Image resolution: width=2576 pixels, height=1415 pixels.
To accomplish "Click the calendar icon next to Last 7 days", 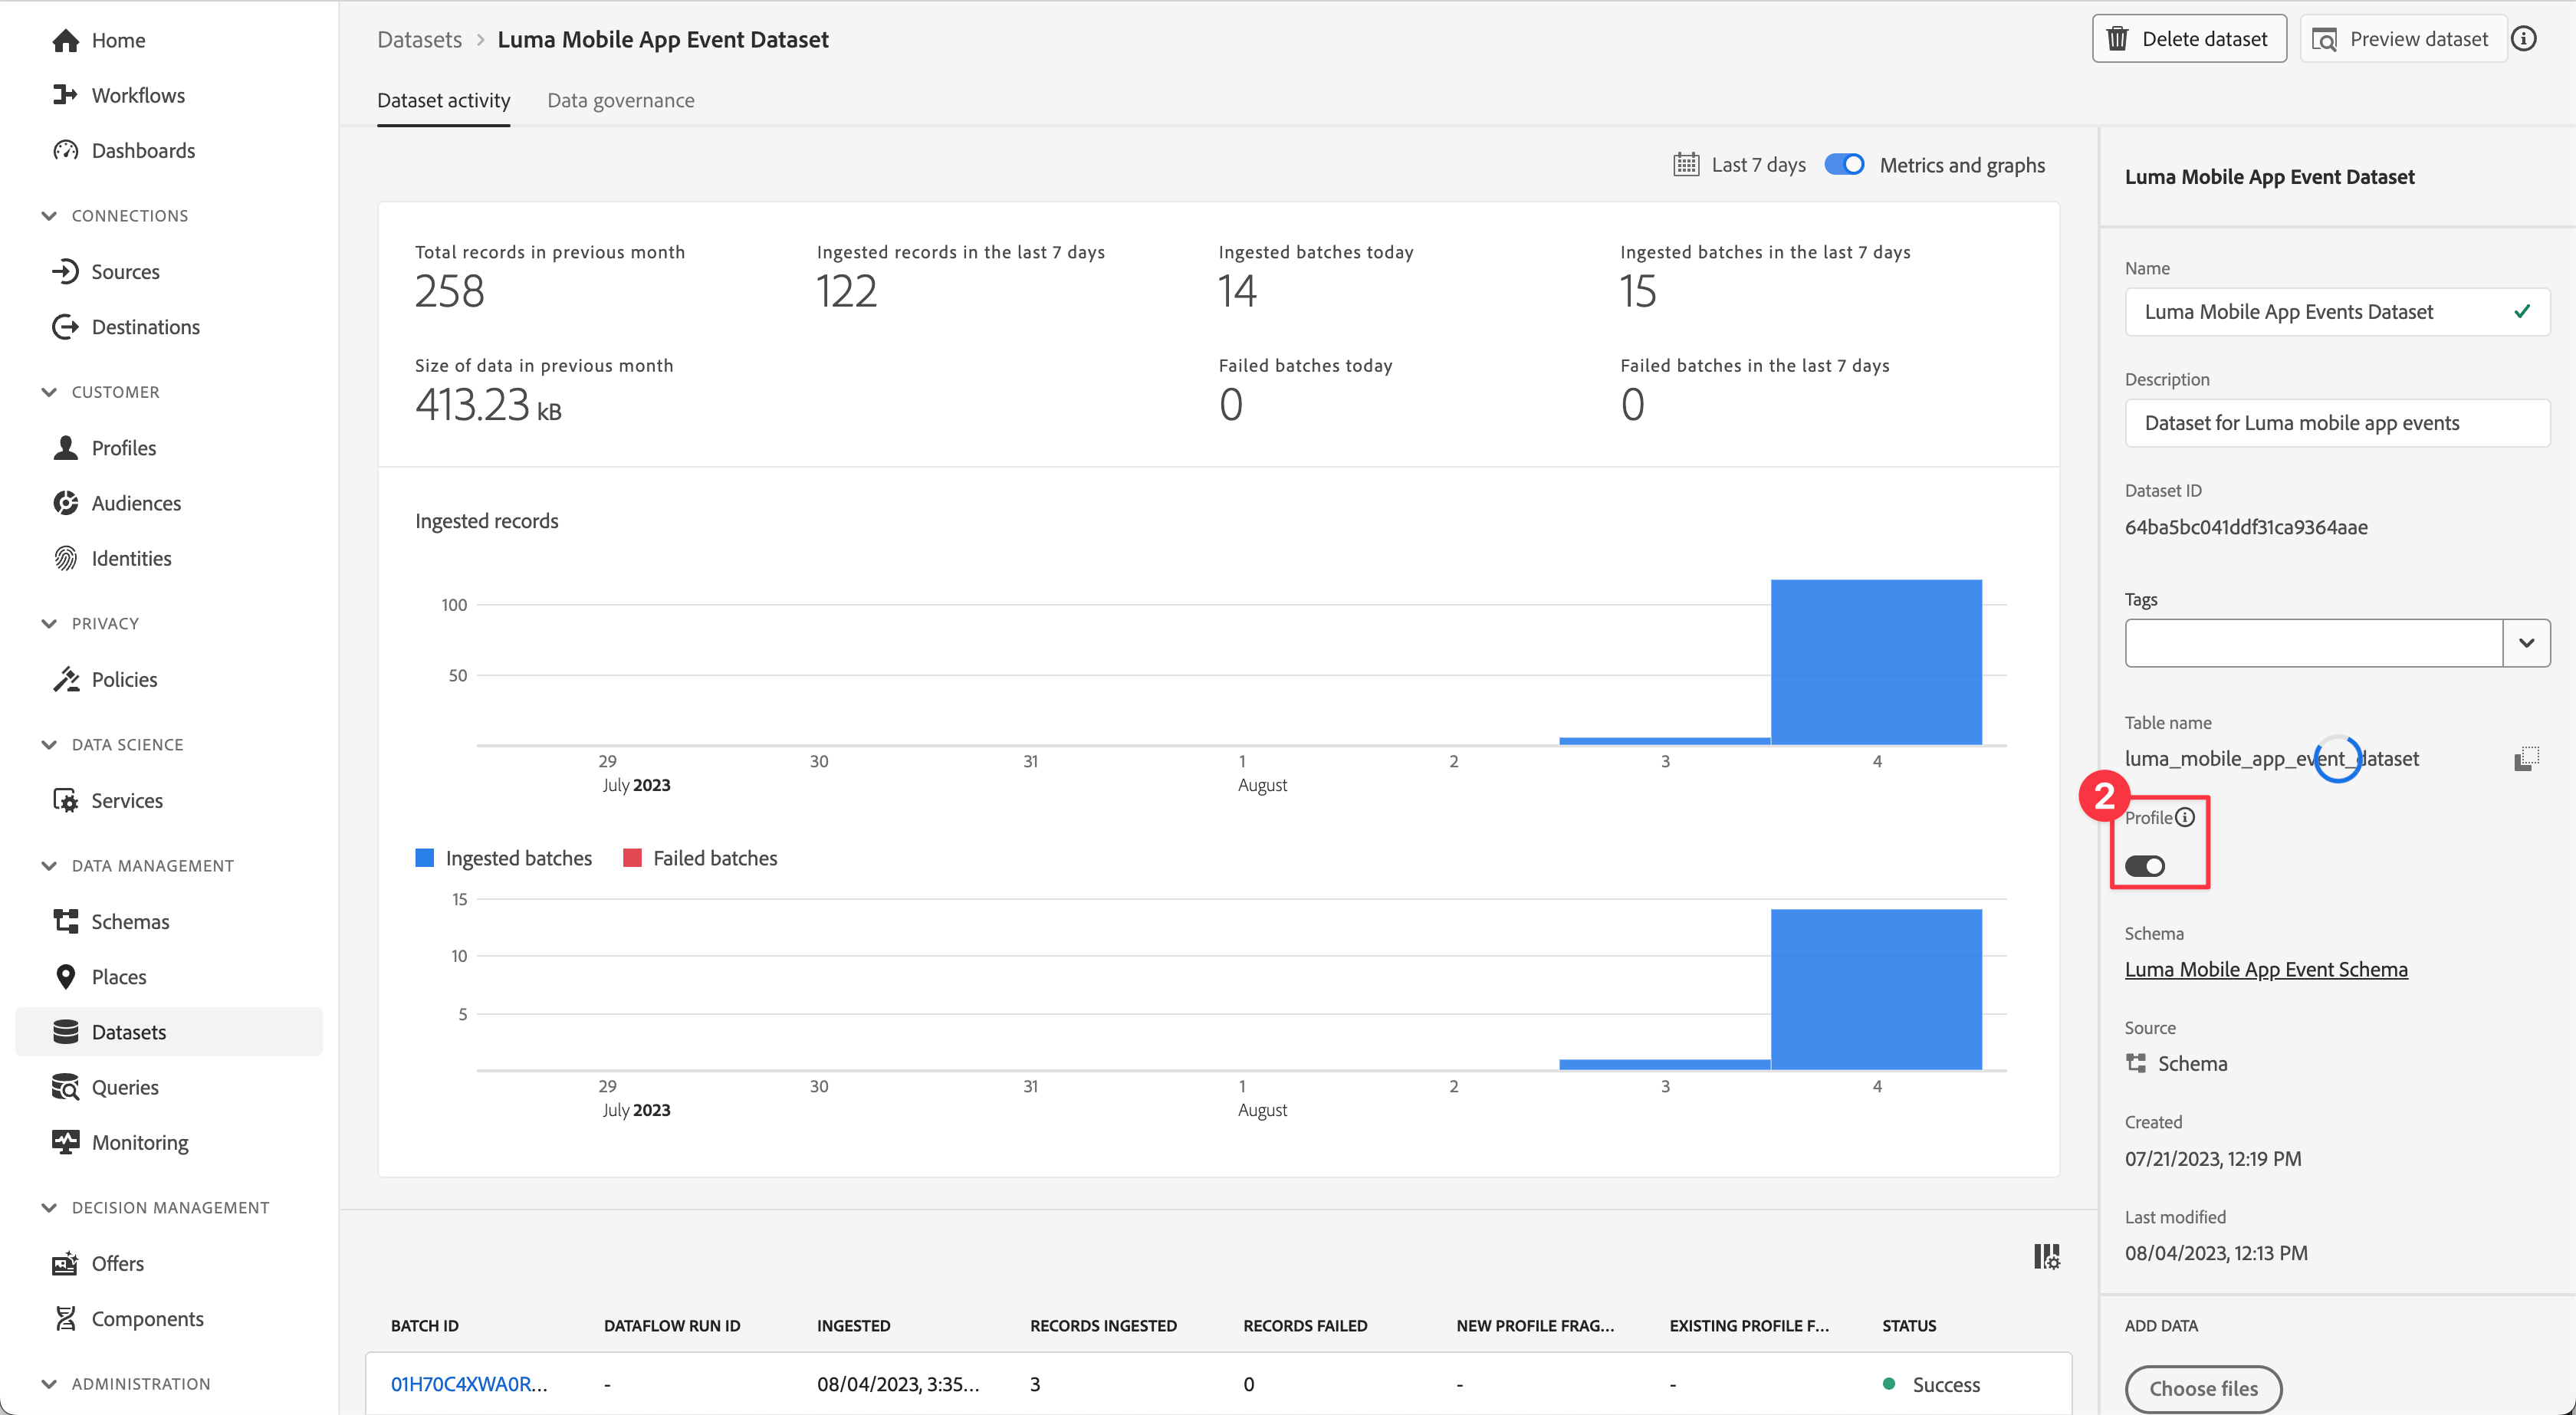I will pos(1686,165).
